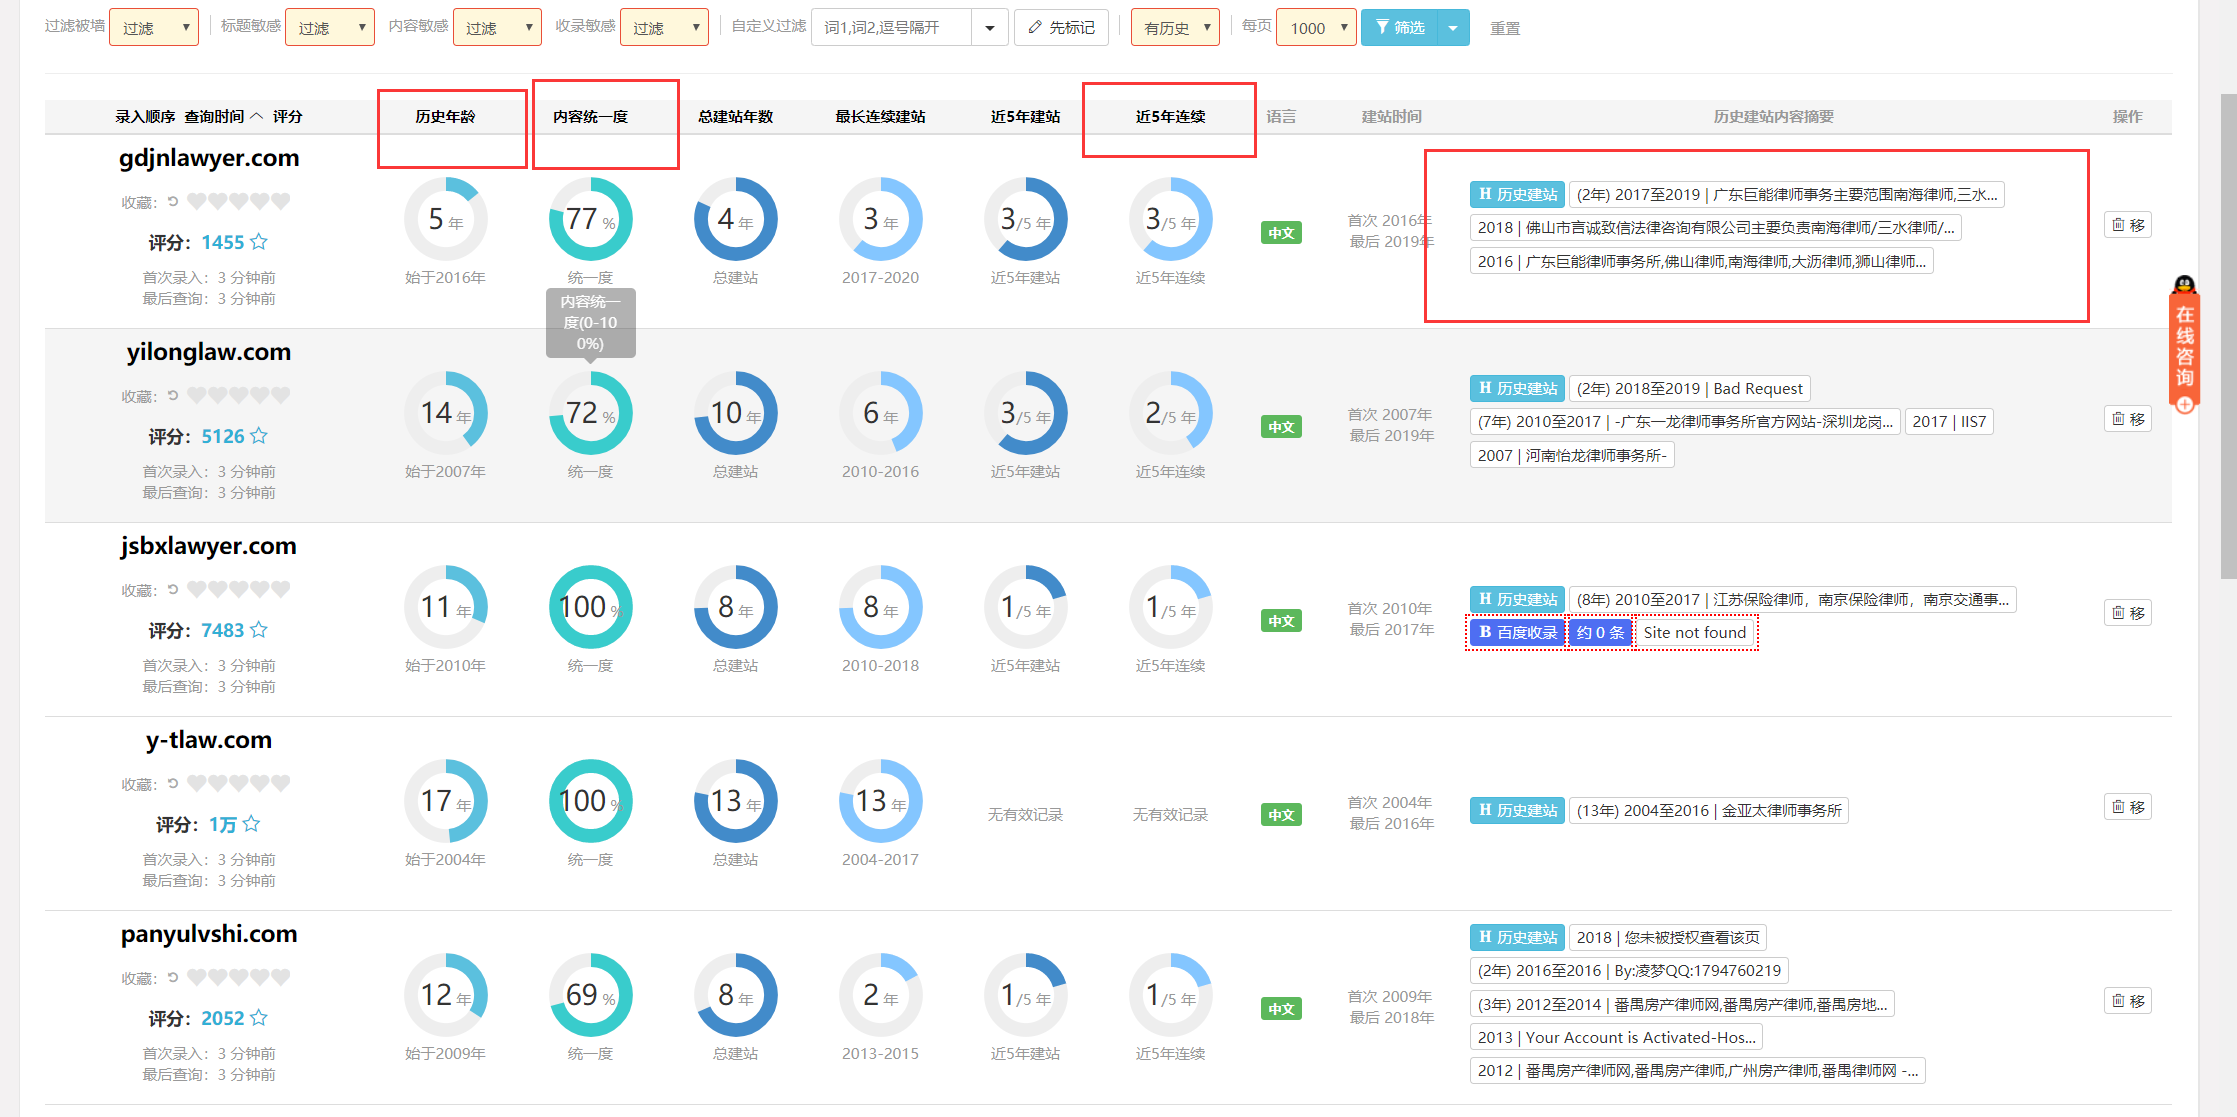Viewport: 2237px width, 1117px height.
Task: Set fifth heart rating for jsbxlawyer.com
Action: tap(281, 589)
